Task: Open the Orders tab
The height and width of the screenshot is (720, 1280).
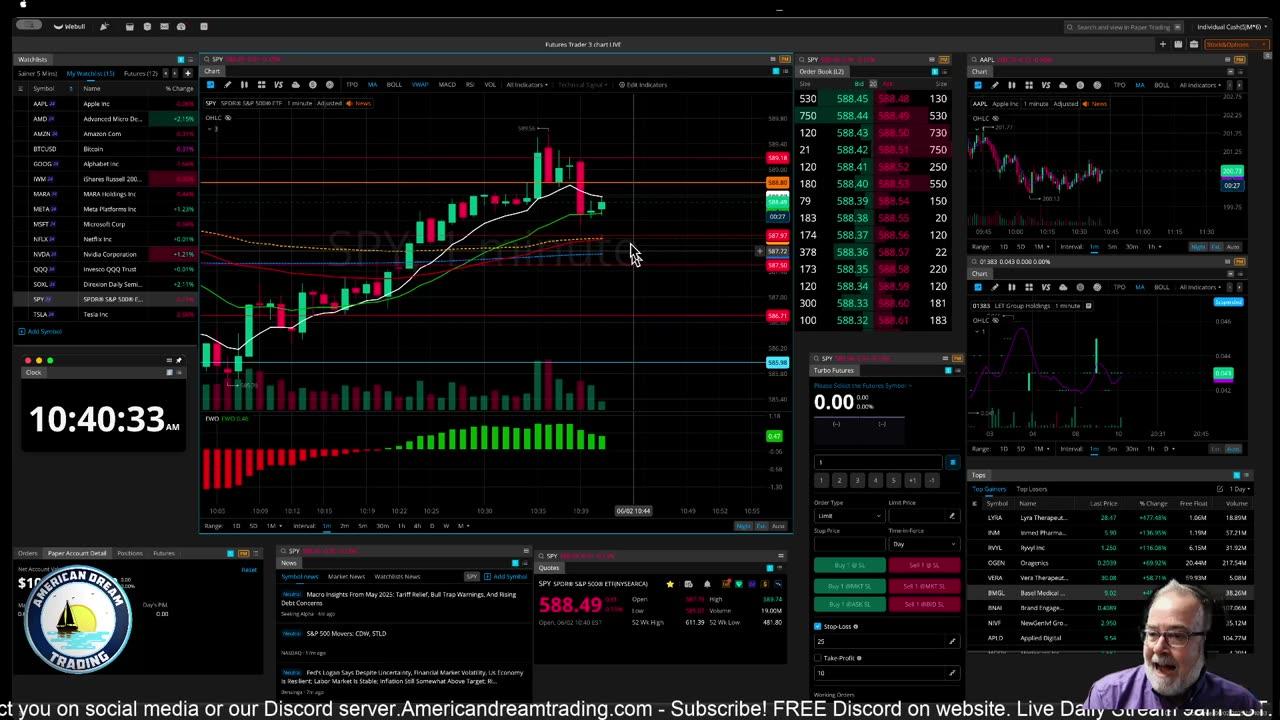Action: (x=27, y=553)
